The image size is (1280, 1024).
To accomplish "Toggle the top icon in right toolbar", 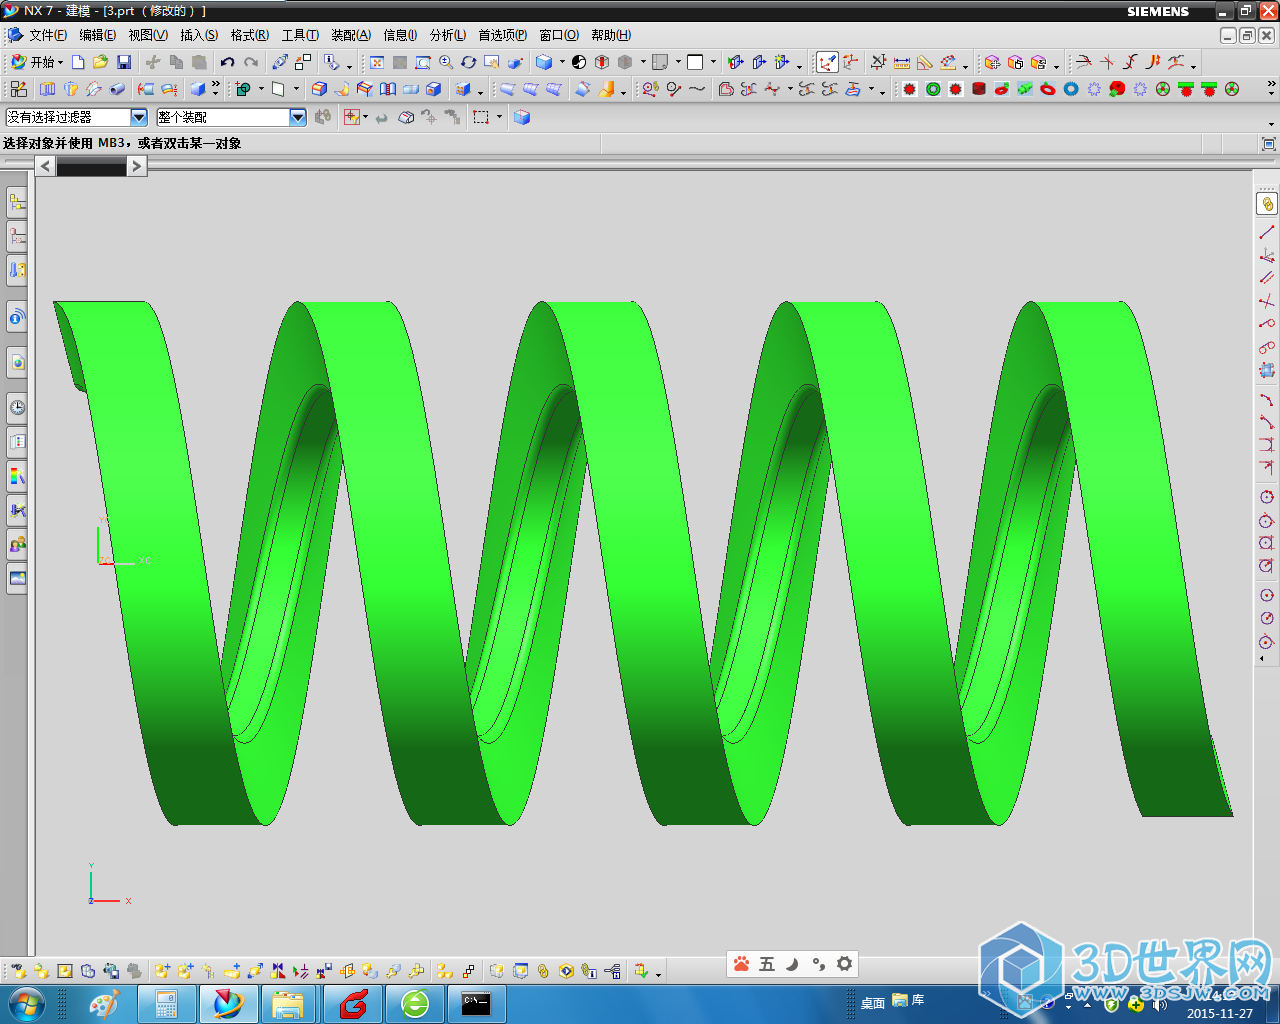I will (x=1267, y=204).
